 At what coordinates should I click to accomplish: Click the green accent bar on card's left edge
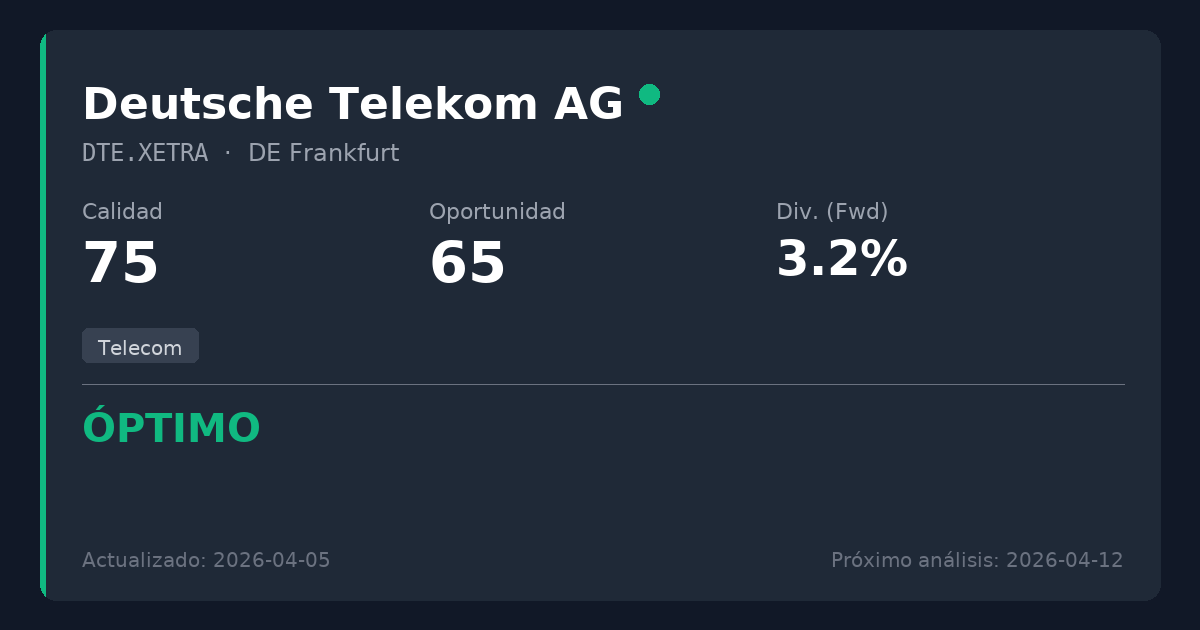[43, 315]
